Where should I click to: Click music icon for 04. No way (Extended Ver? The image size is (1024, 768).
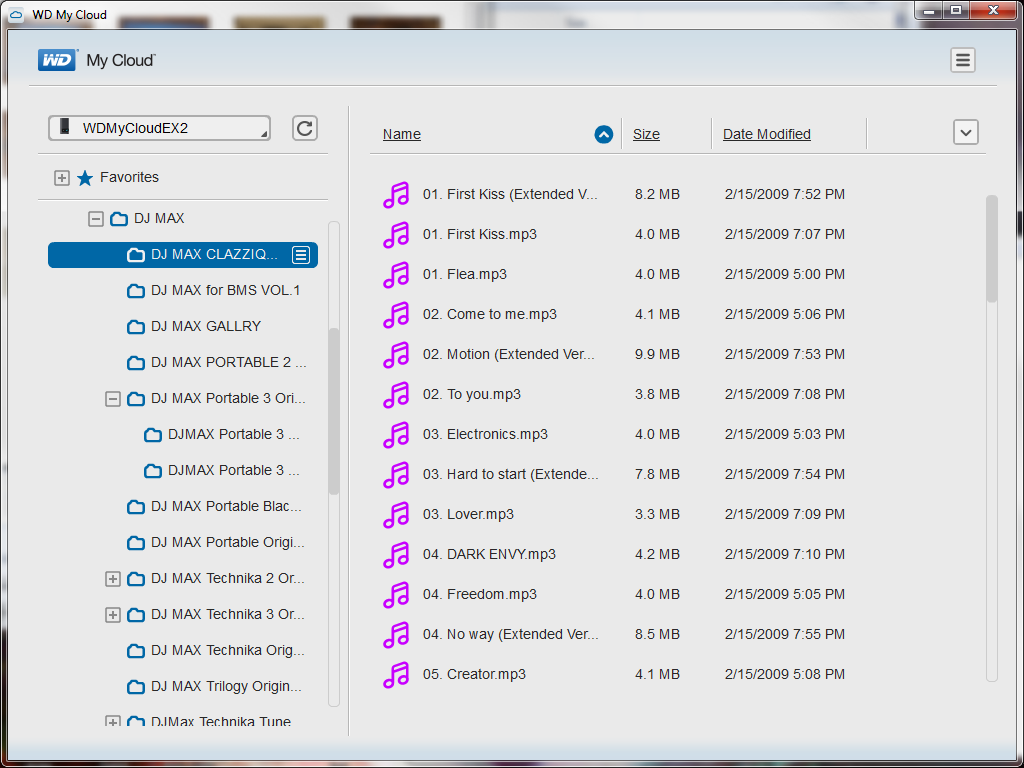point(396,634)
